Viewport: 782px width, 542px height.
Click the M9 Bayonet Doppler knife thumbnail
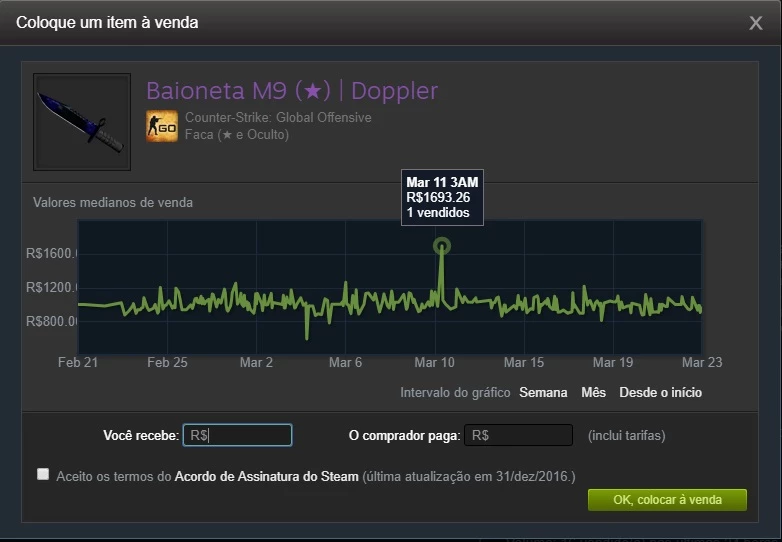pyautogui.click(x=82, y=122)
